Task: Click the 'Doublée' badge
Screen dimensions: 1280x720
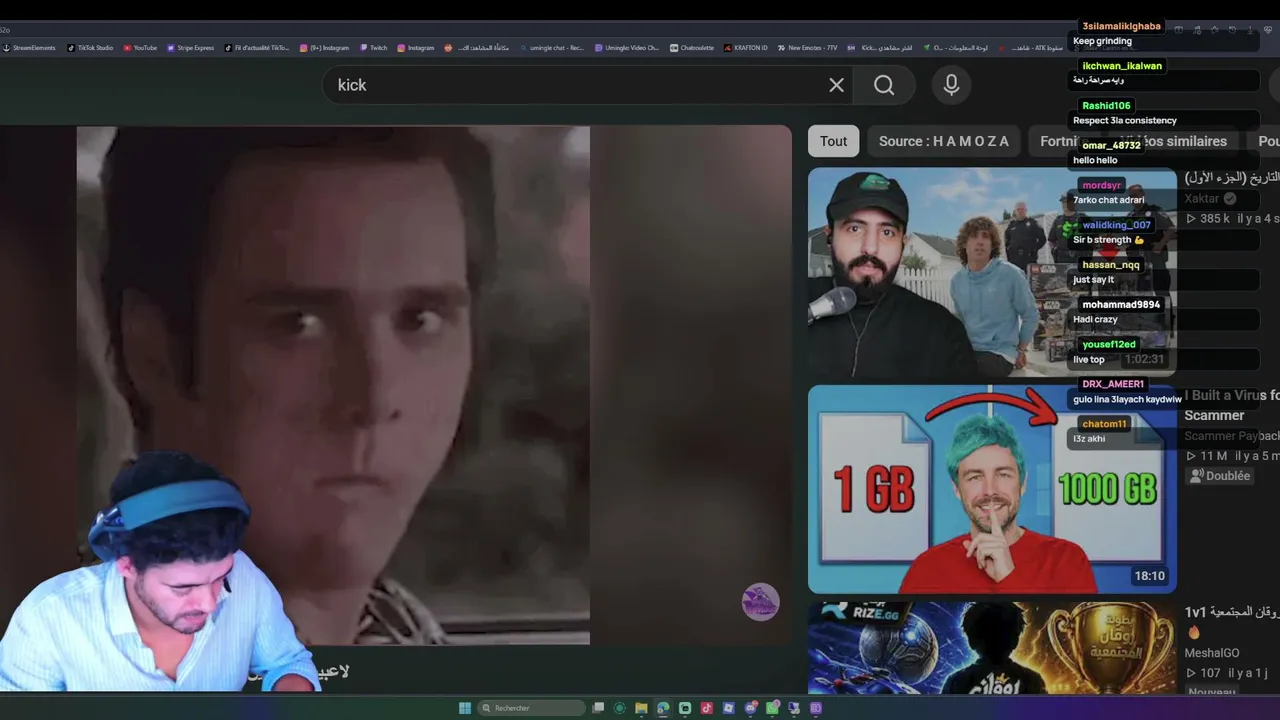Action: 1220,476
